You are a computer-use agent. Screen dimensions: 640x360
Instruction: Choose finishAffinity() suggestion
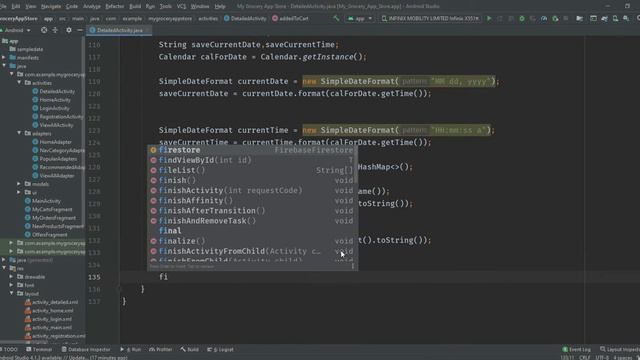[x=252, y=200]
